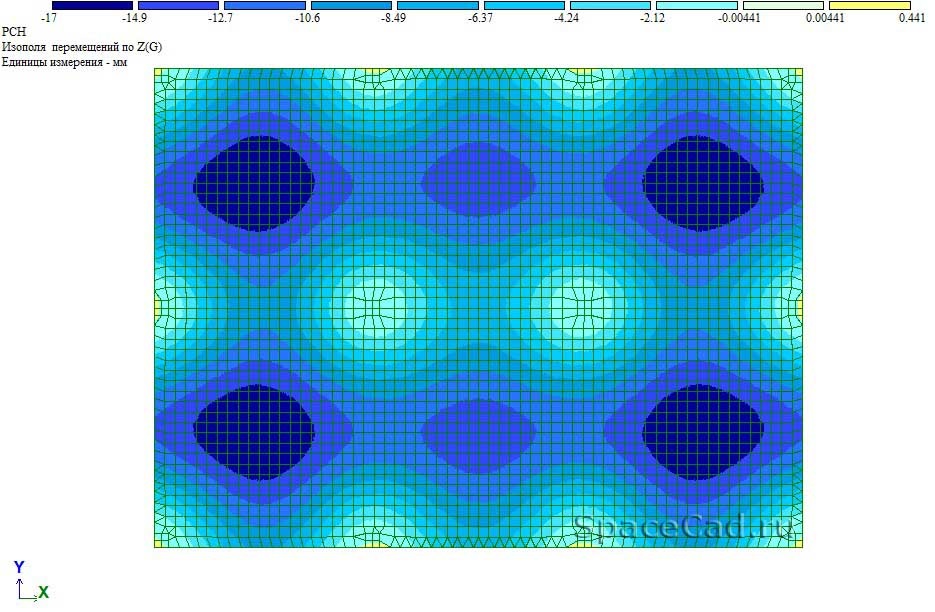This screenshot has width=935, height=612.
Task: Click the PCH label
Action: [x=14, y=32]
